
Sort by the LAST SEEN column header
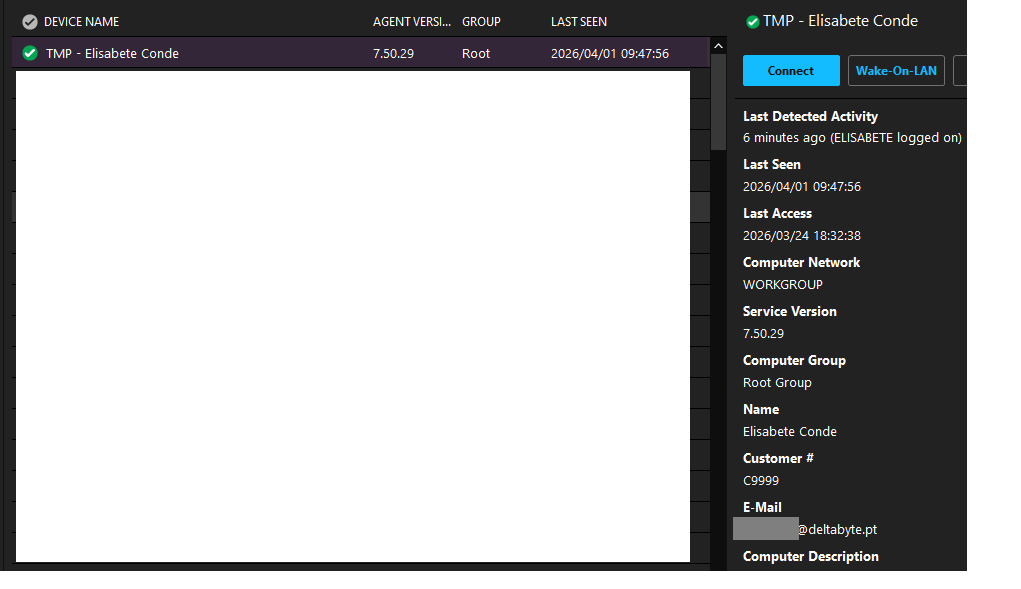point(579,21)
